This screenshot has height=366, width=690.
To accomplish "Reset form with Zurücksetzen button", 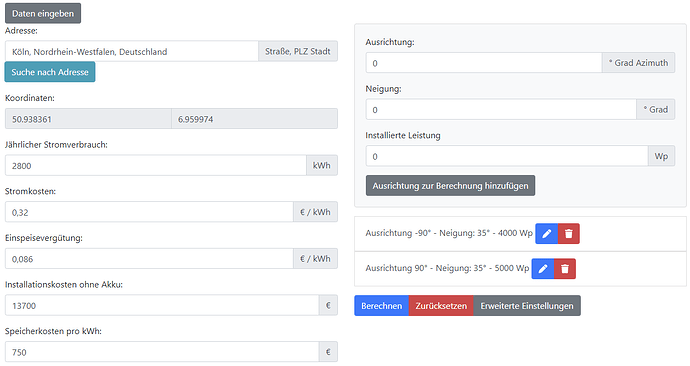I will (x=441, y=306).
